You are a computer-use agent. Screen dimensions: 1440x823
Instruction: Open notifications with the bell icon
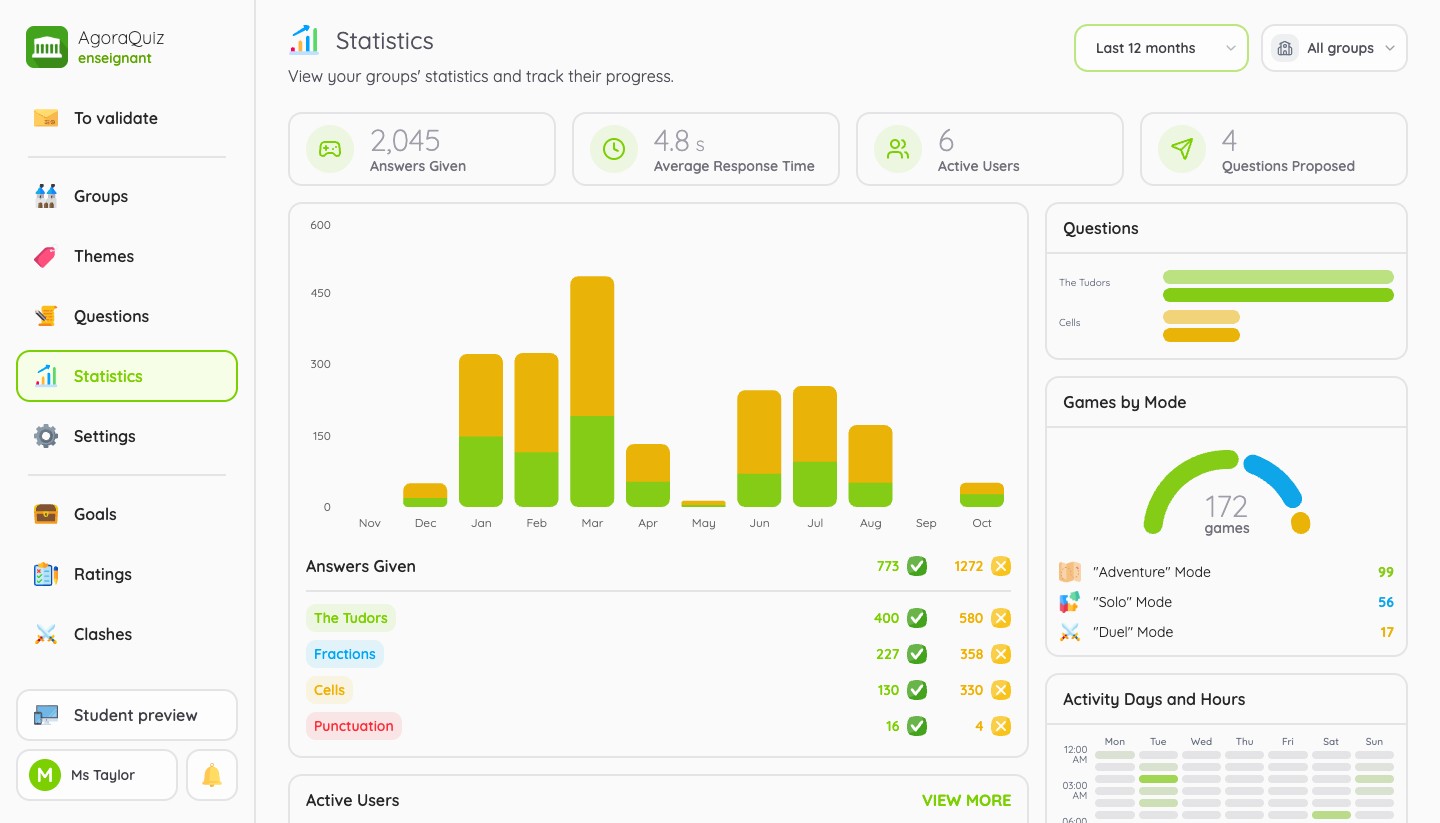click(x=212, y=775)
